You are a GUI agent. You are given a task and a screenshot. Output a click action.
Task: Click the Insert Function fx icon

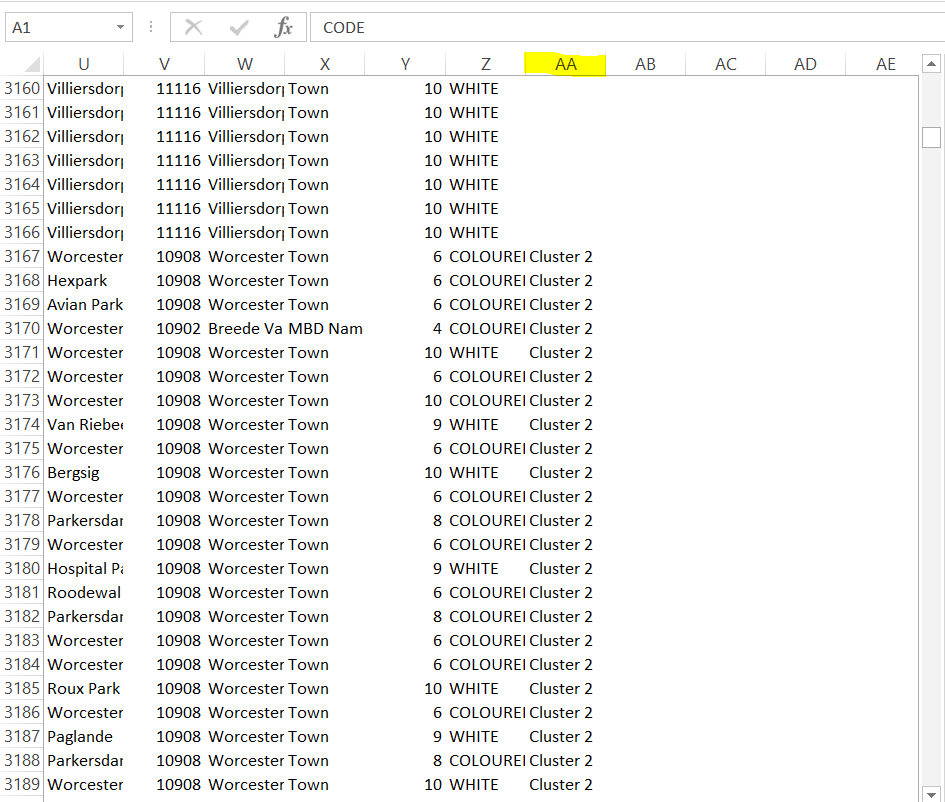pos(284,28)
